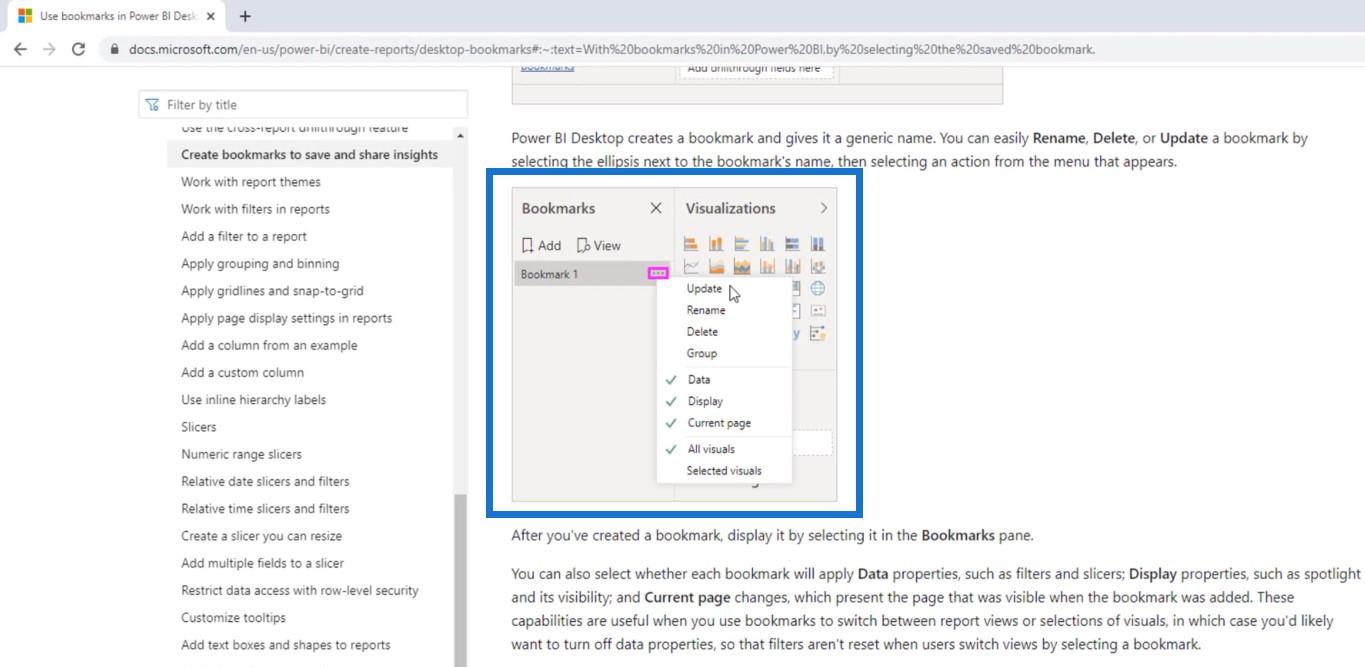Open the 'Numeric range slicers' article link

[241, 454]
